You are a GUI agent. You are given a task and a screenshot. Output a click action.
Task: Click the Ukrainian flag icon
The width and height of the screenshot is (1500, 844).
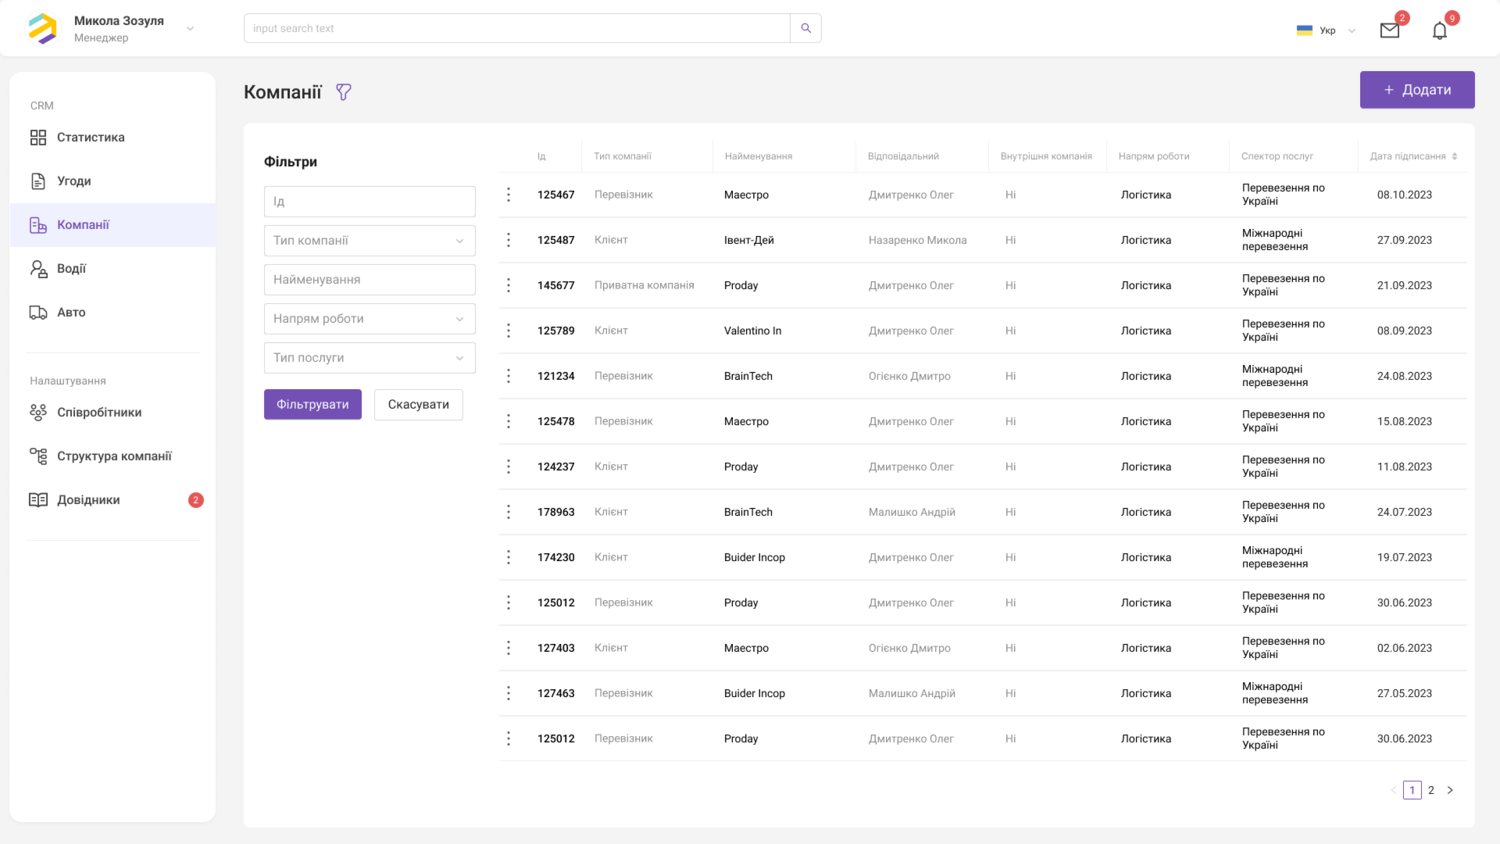(x=1304, y=30)
